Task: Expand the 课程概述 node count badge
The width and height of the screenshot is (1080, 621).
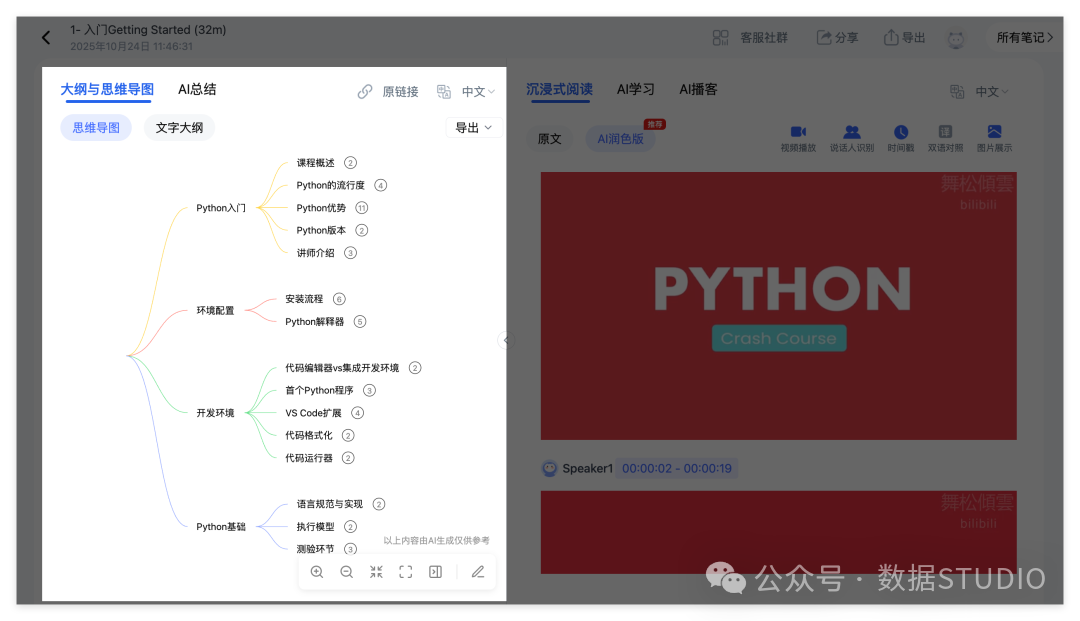Action: pyautogui.click(x=351, y=163)
